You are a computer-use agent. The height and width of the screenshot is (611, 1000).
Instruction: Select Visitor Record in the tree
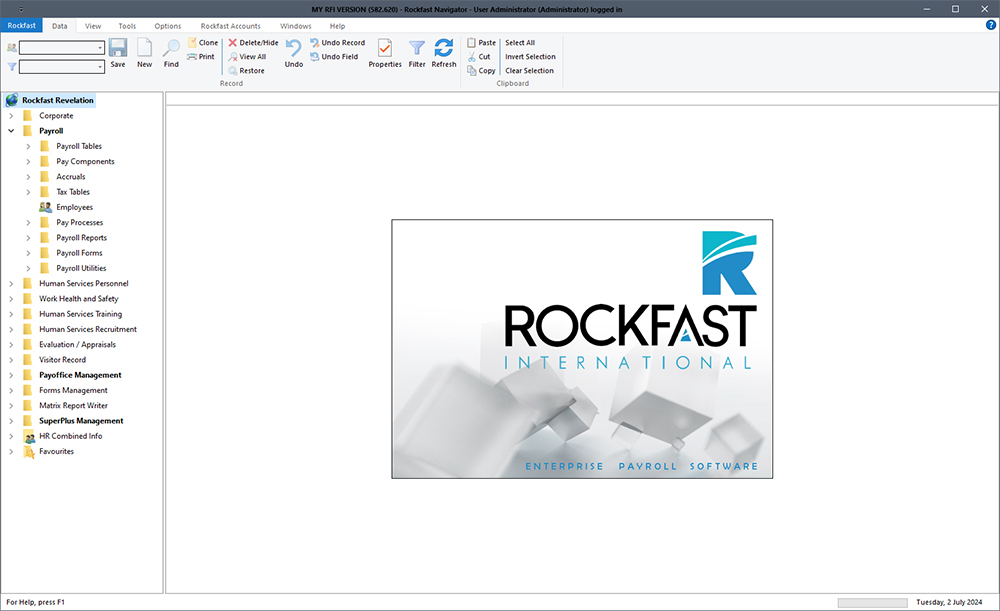[x=62, y=360]
